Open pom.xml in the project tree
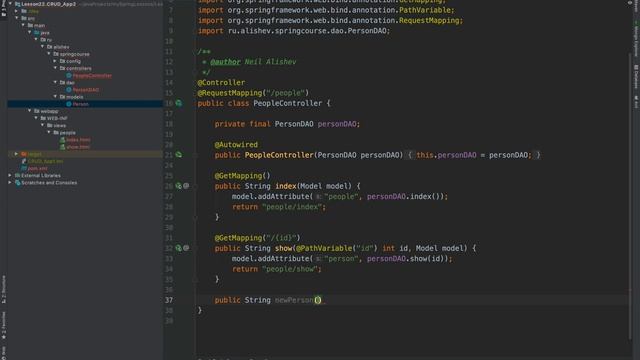 tap(37, 168)
